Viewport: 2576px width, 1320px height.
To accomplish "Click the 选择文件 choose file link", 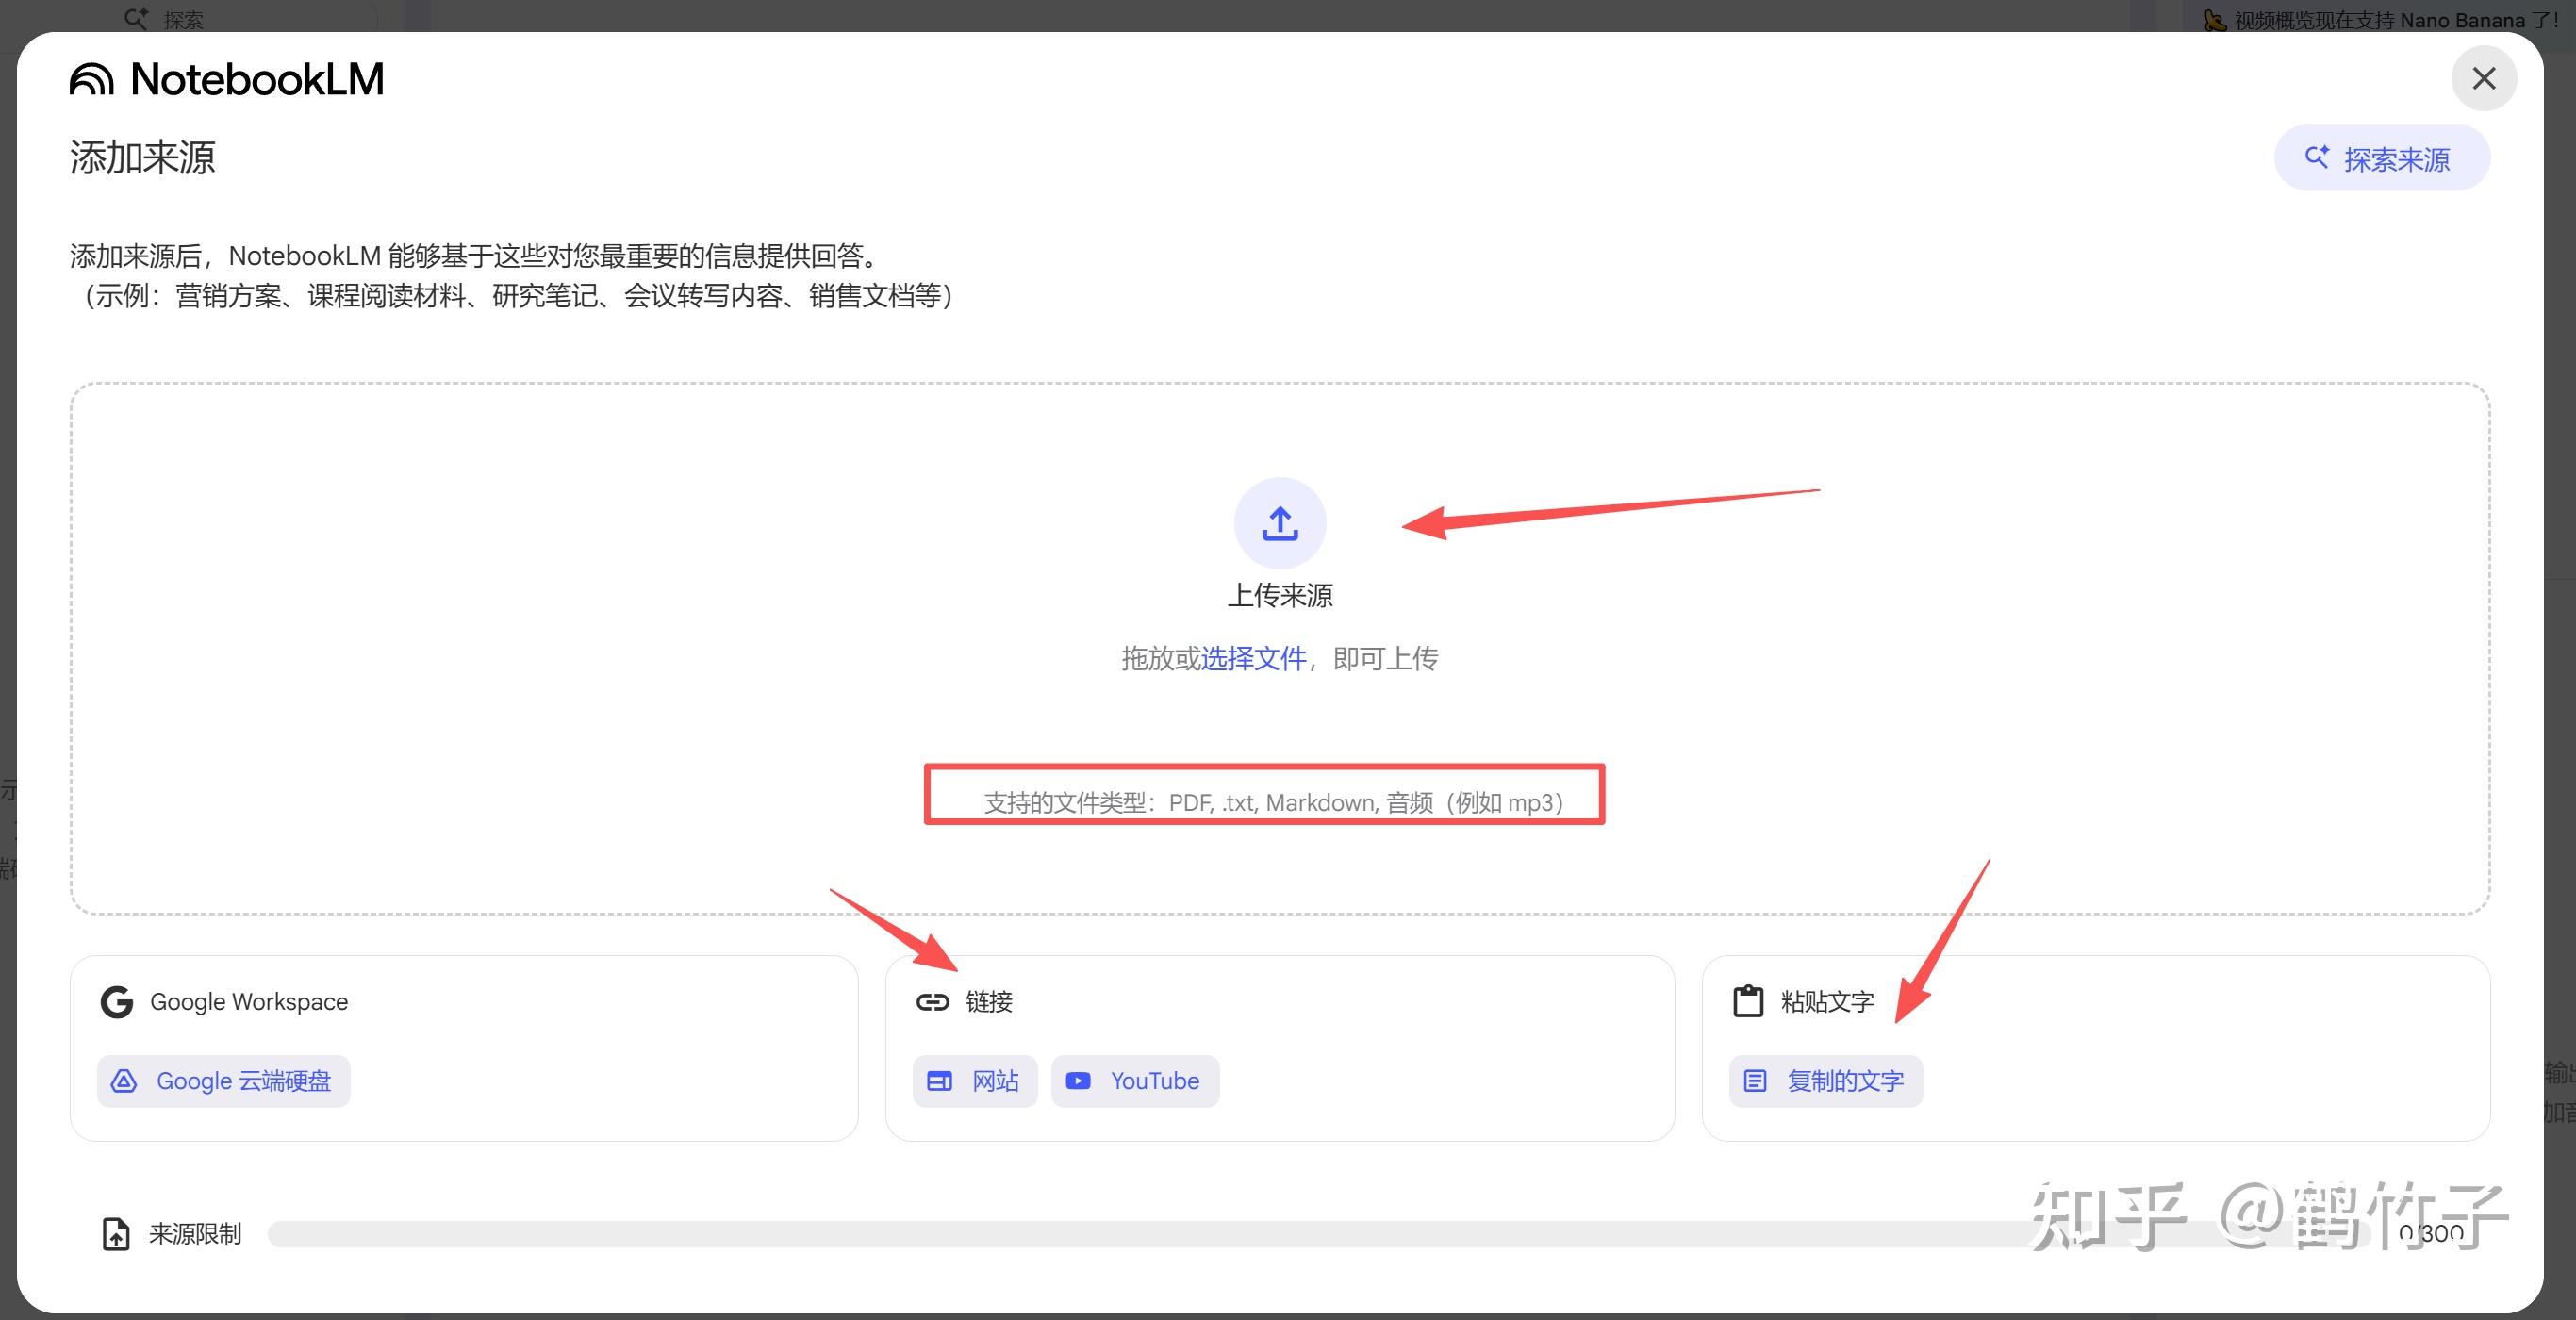I will 1253,658.
